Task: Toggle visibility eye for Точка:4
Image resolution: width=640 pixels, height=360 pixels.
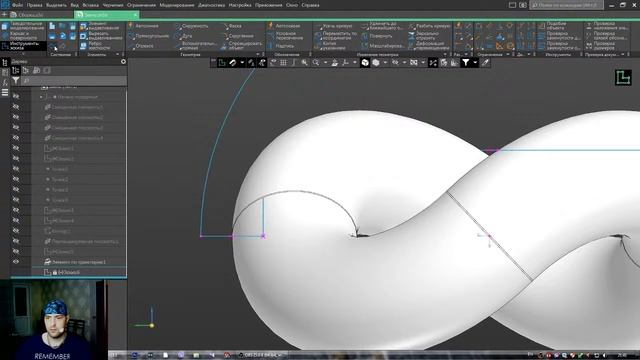Action: 16,200
